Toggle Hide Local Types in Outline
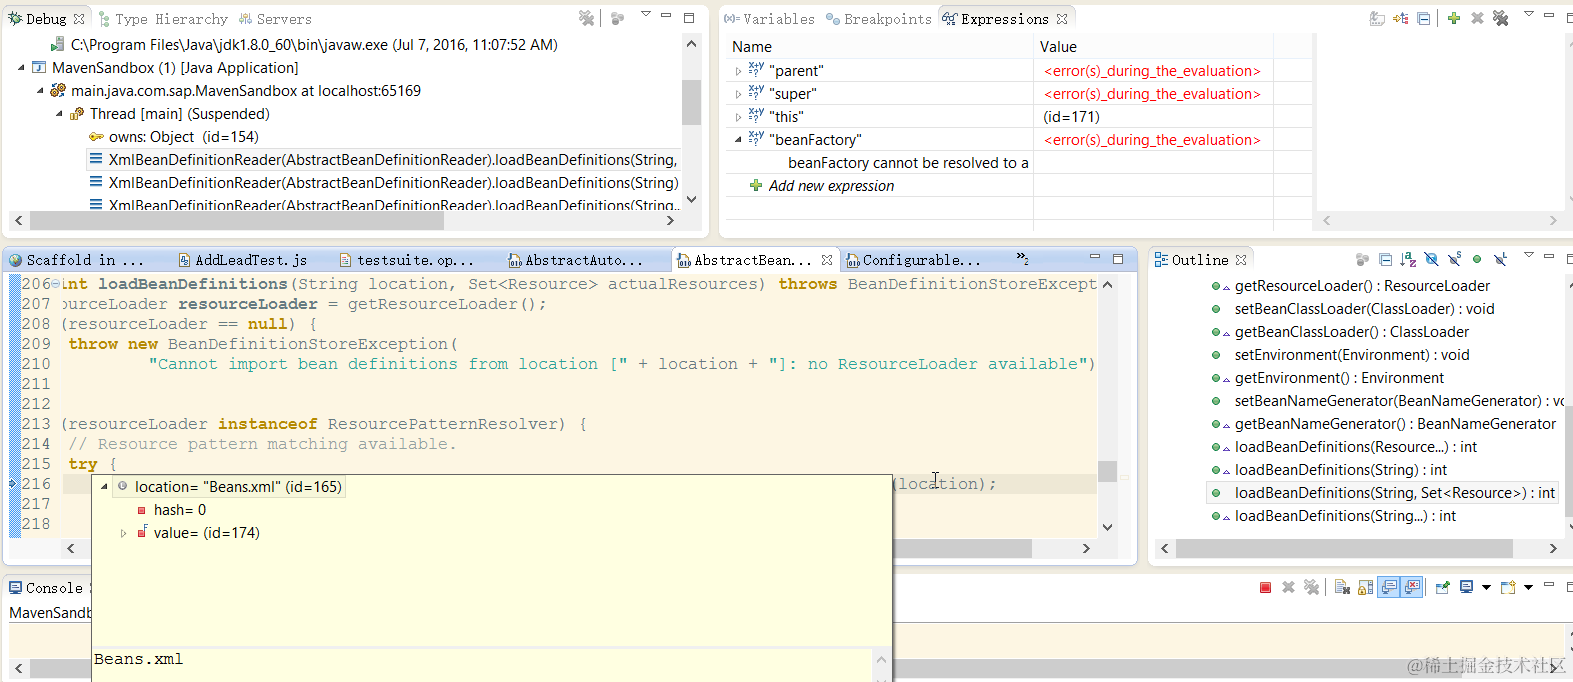The height and width of the screenshot is (682, 1573). pyautogui.click(x=1500, y=260)
